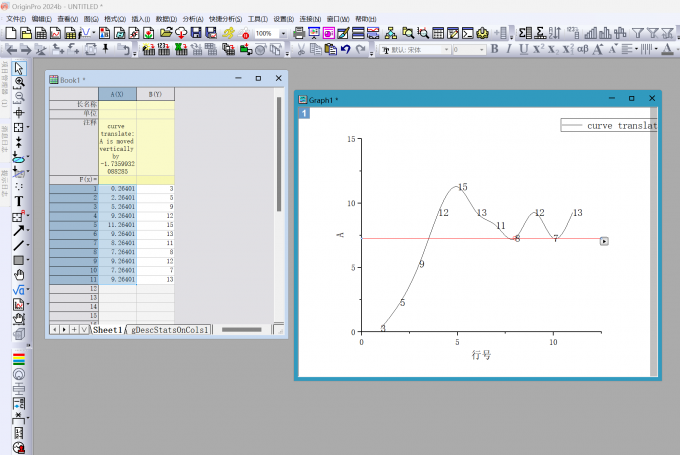Open the 文件(F) menu

coord(16,19)
